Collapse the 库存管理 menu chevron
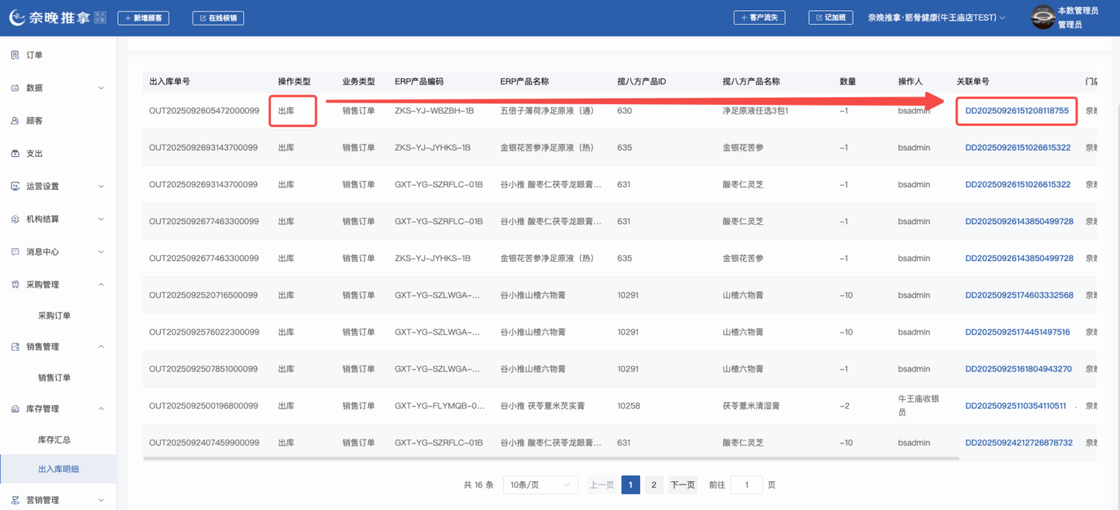Image resolution: width=1120 pixels, height=510 pixels. [x=101, y=409]
